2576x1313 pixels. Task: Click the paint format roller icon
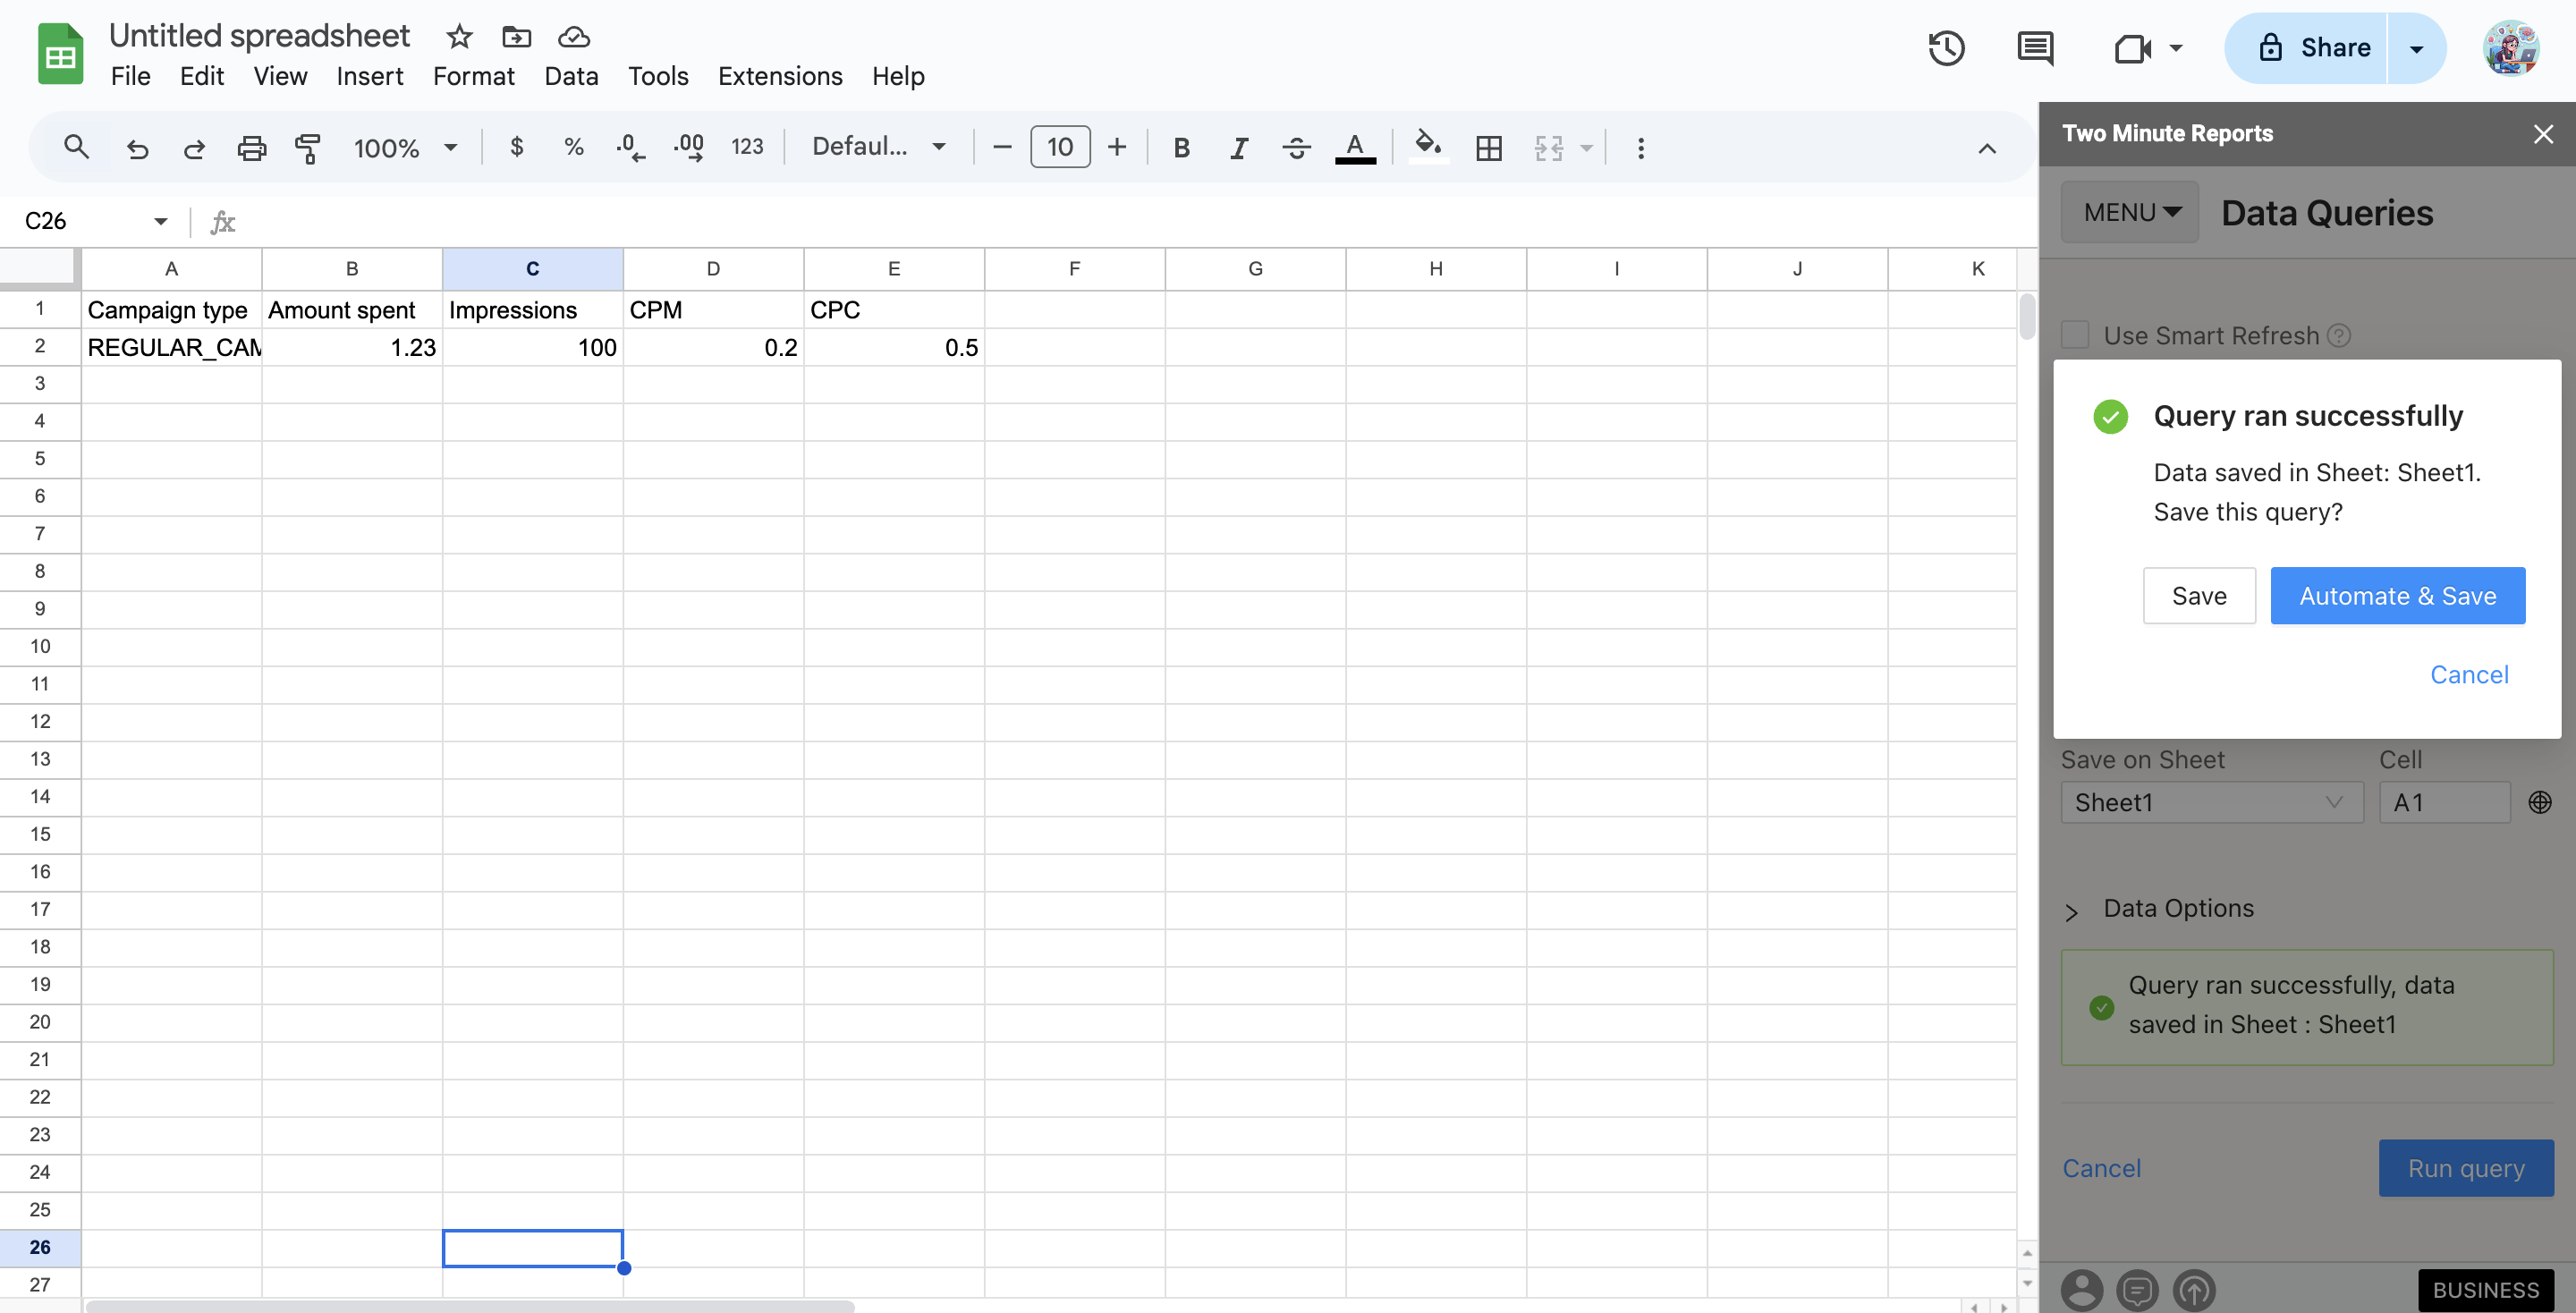pos(308,148)
